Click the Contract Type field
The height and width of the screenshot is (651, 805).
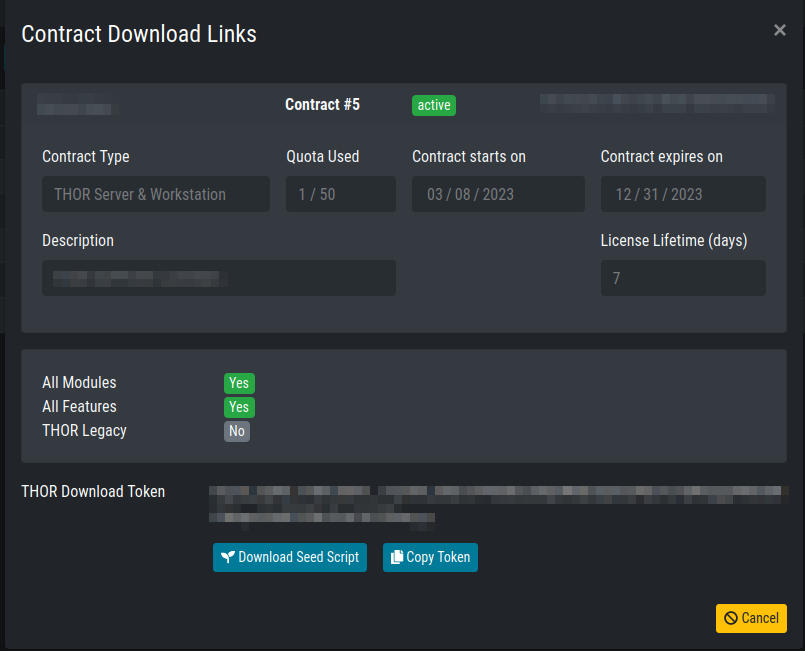point(156,194)
